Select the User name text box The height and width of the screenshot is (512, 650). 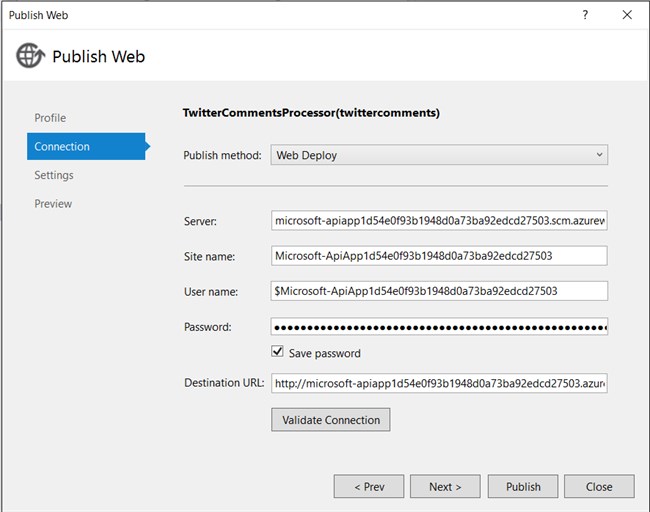[439, 291]
